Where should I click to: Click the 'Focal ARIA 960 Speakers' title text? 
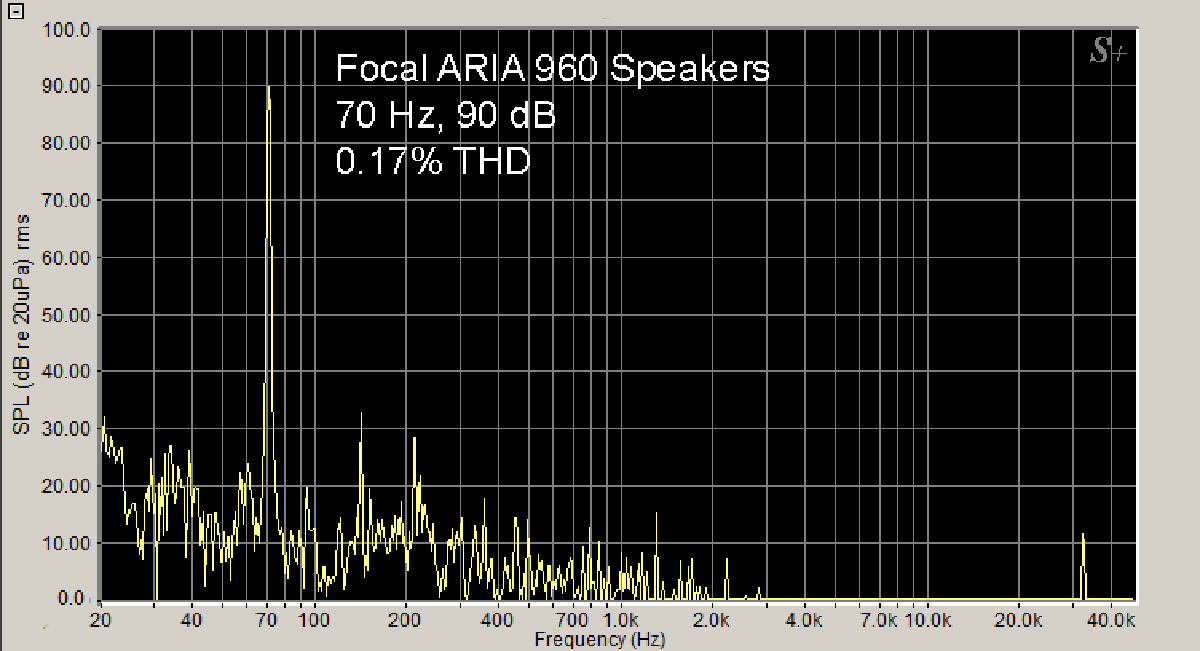pyautogui.click(x=552, y=69)
